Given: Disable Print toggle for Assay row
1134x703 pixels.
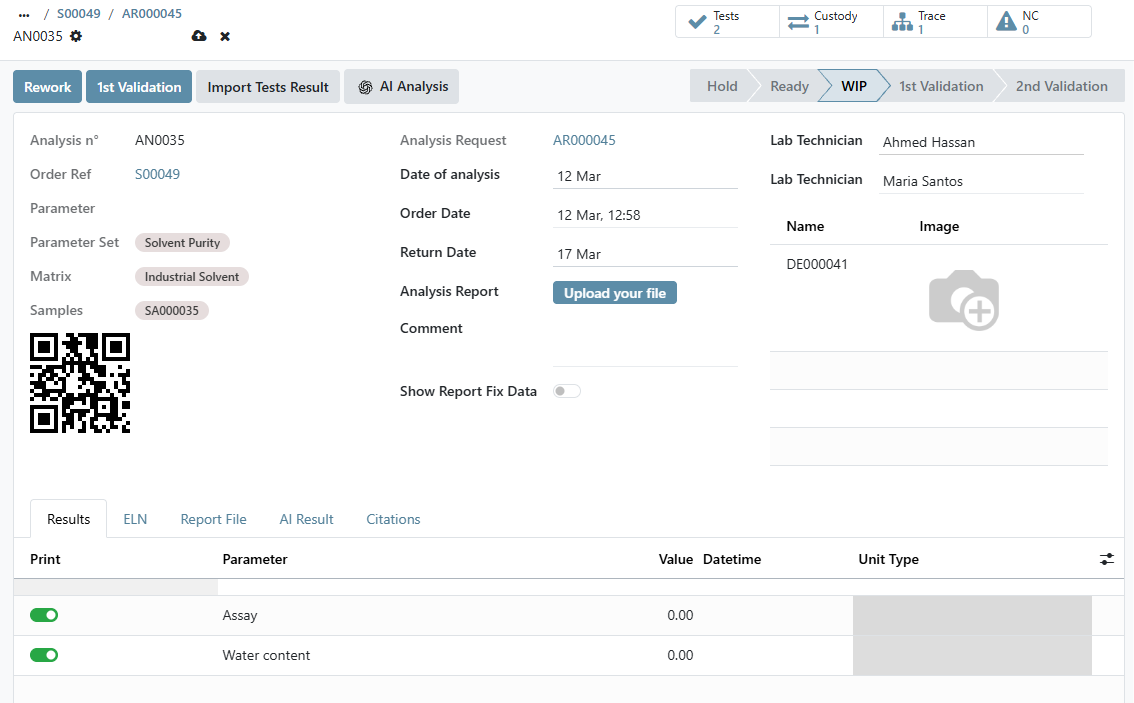Looking at the screenshot, I should (x=44, y=615).
